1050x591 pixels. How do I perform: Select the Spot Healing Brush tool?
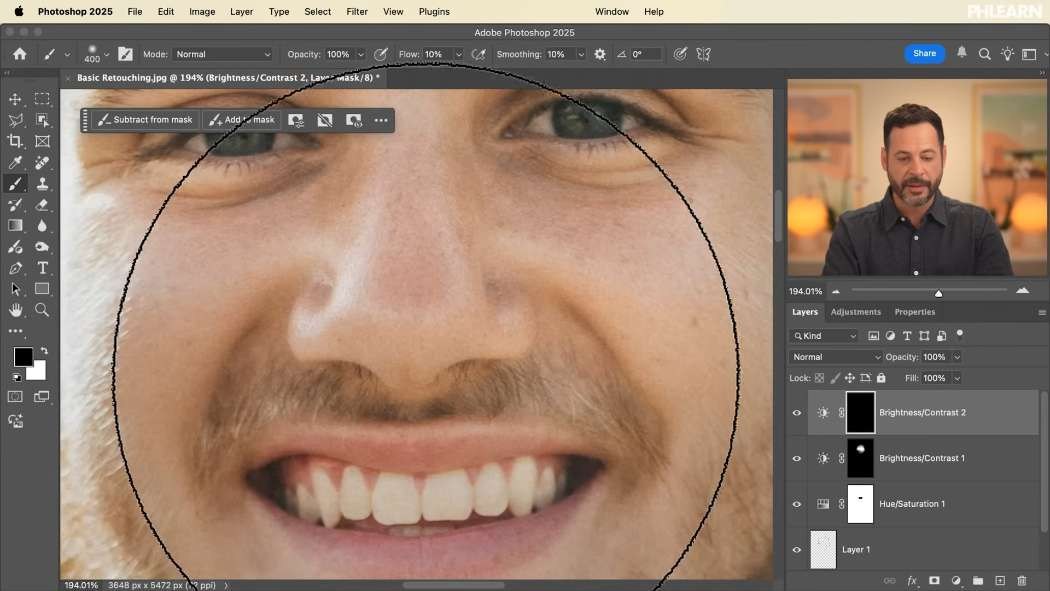coord(42,163)
